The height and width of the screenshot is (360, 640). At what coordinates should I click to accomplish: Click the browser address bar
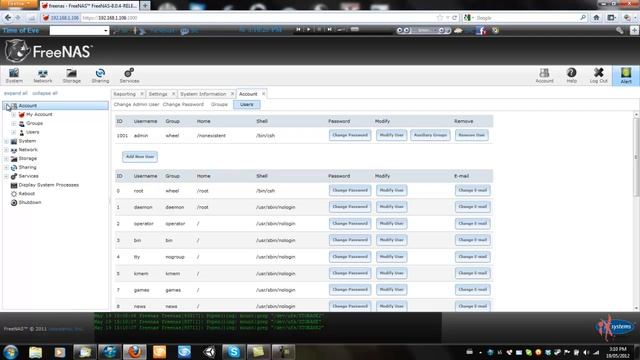[257, 18]
